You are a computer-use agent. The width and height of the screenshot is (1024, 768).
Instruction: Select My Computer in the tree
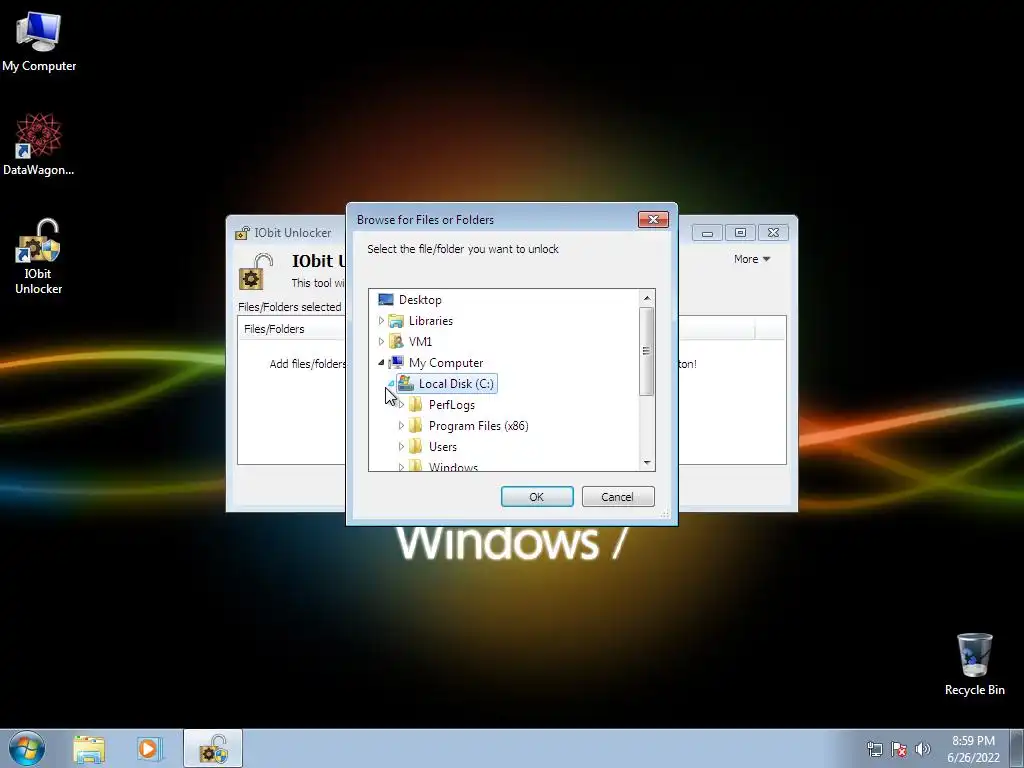(x=445, y=362)
